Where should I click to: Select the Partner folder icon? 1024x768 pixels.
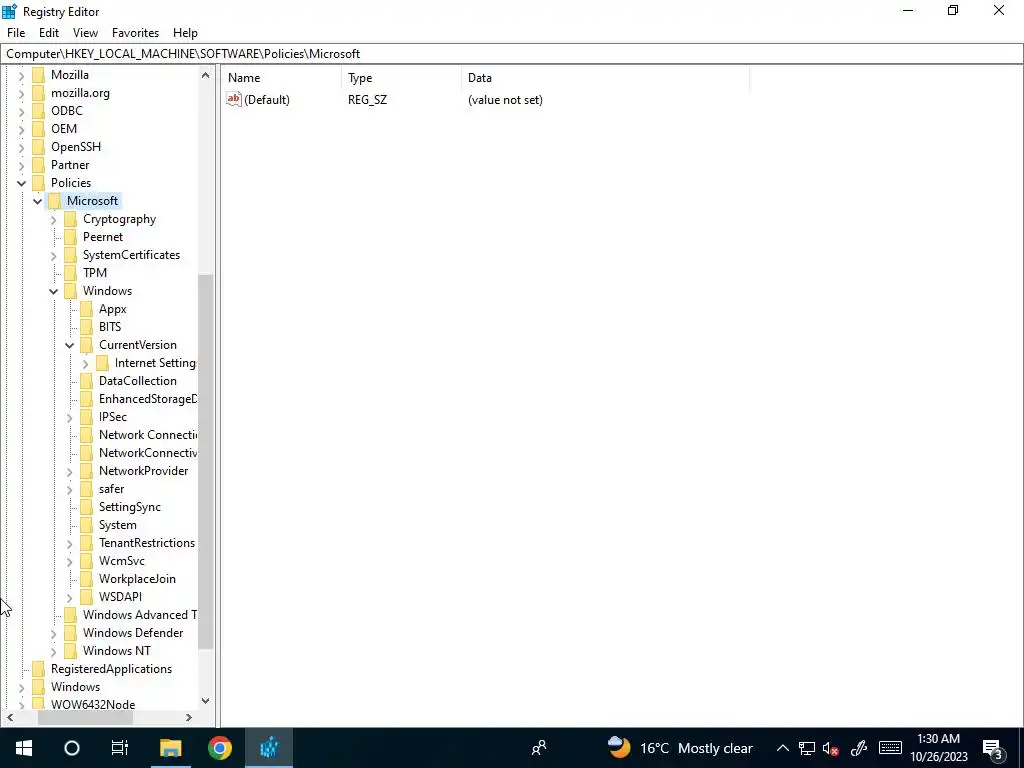[x=39, y=165]
